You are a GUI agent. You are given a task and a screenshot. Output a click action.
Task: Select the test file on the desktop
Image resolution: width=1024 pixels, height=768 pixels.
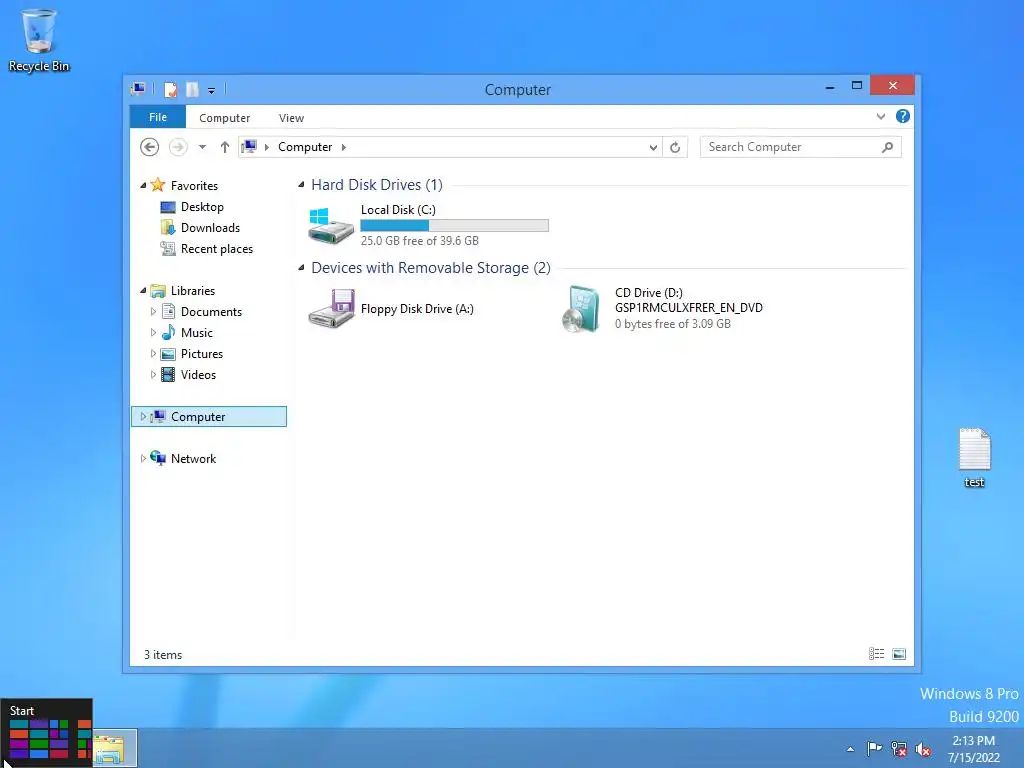[x=974, y=458]
